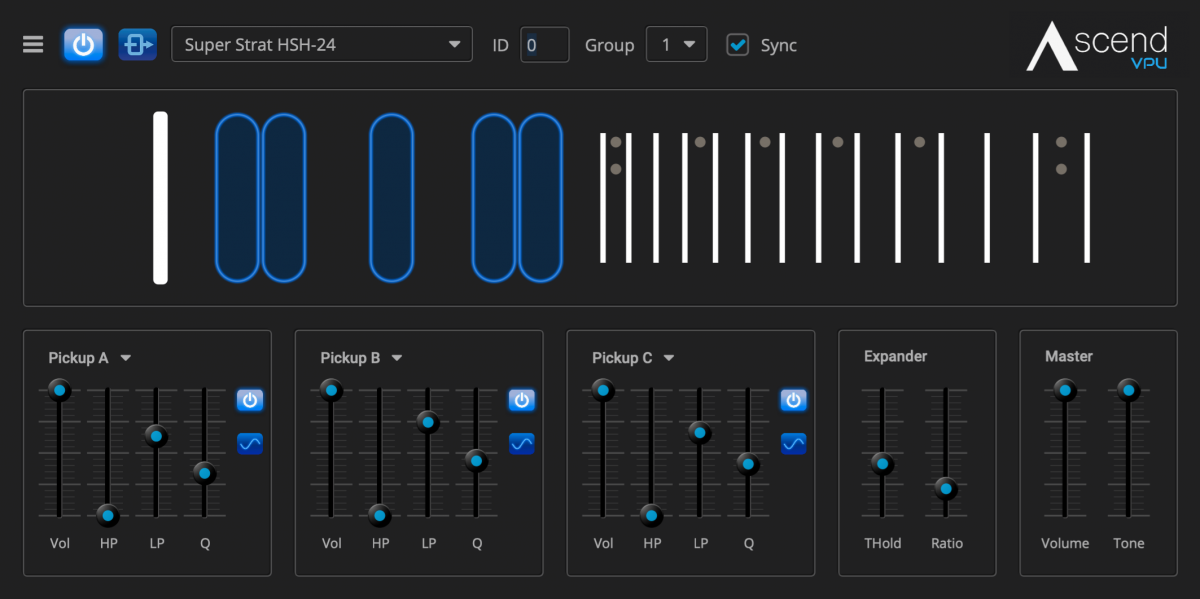Open the Group dropdown
1200x599 pixels.
[x=677, y=45]
